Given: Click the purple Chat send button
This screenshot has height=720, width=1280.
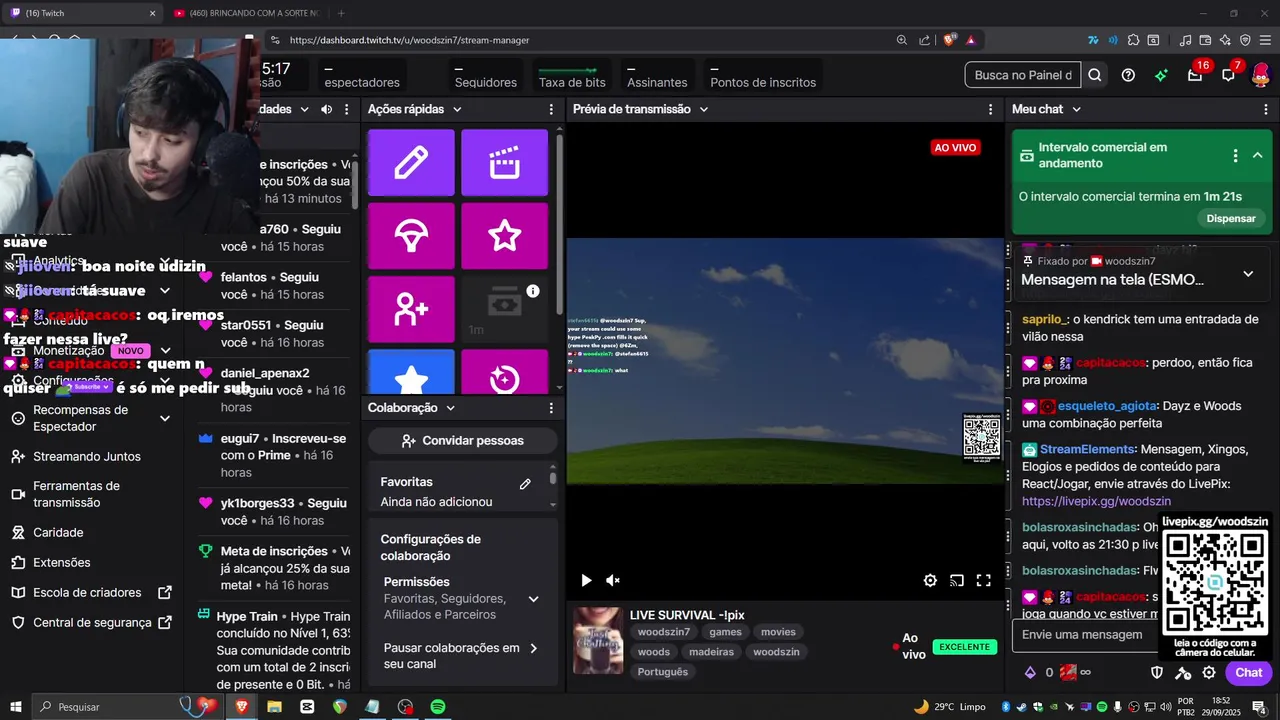Looking at the screenshot, I should [1248, 673].
